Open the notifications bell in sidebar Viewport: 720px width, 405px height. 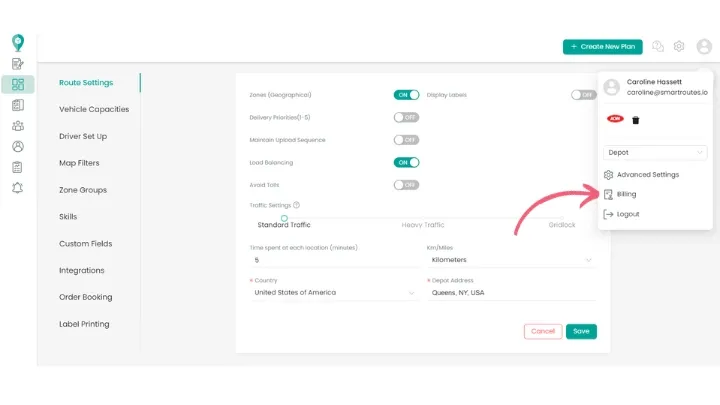17,188
